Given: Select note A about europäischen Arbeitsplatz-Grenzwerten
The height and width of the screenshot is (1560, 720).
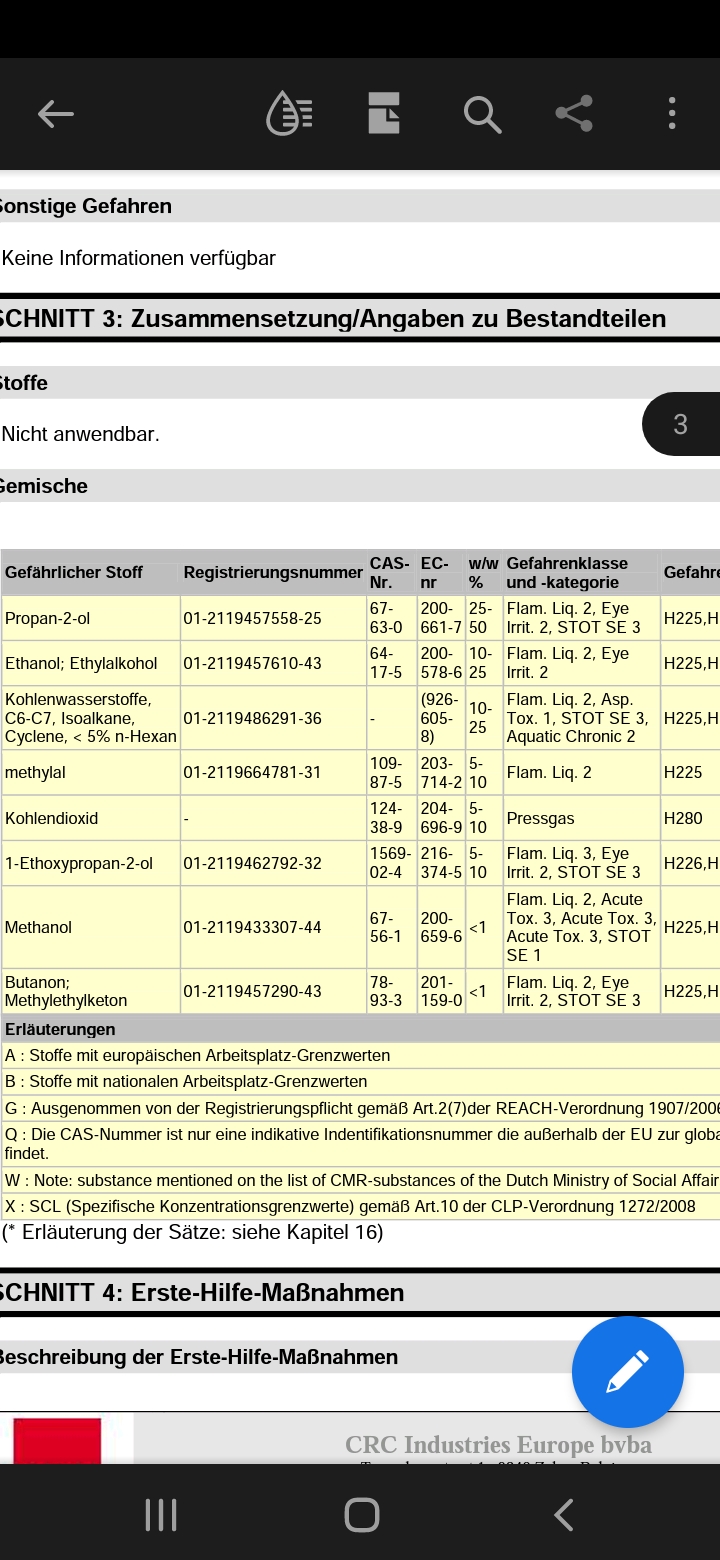Looking at the screenshot, I should tap(198, 1055).
